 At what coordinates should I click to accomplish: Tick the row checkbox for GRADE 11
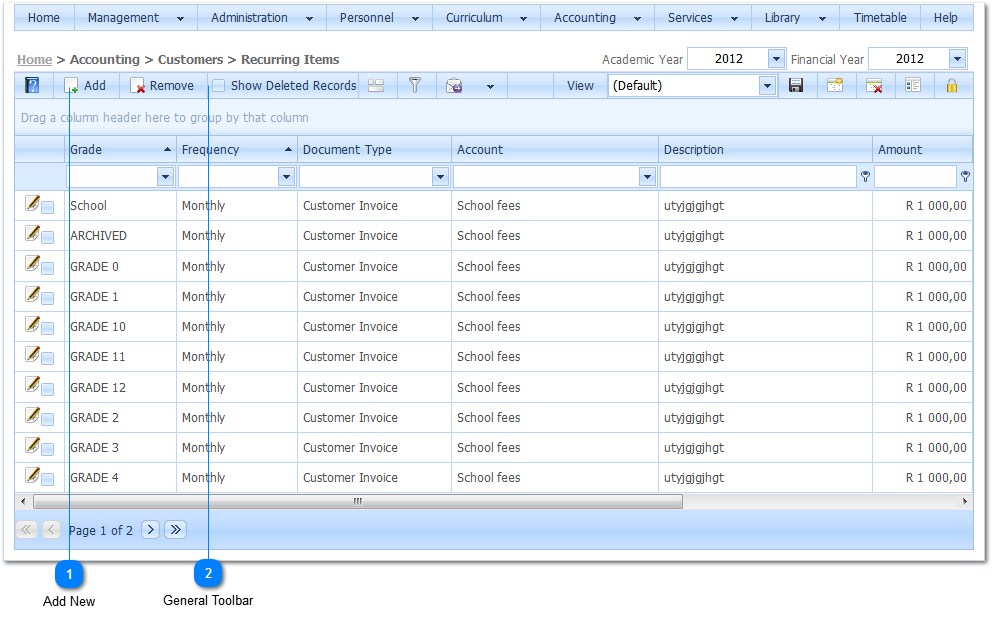click(x=47, y=358)
